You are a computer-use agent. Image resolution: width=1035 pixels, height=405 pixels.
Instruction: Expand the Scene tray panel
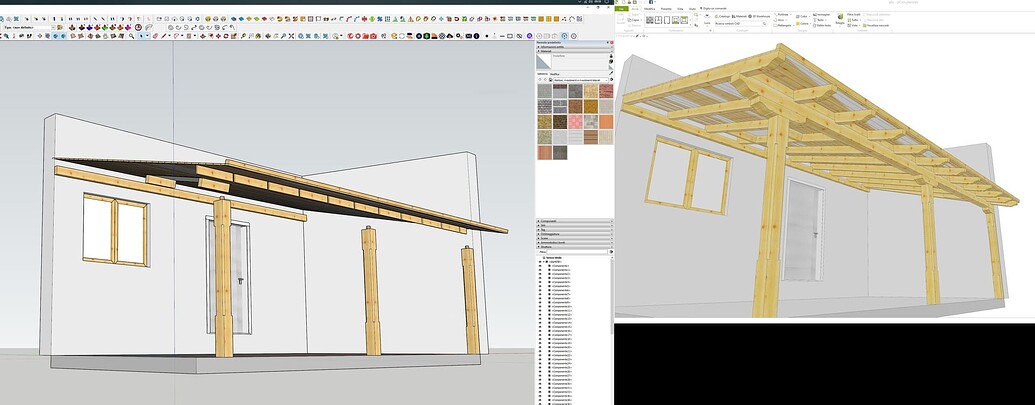tap(574, 238)
